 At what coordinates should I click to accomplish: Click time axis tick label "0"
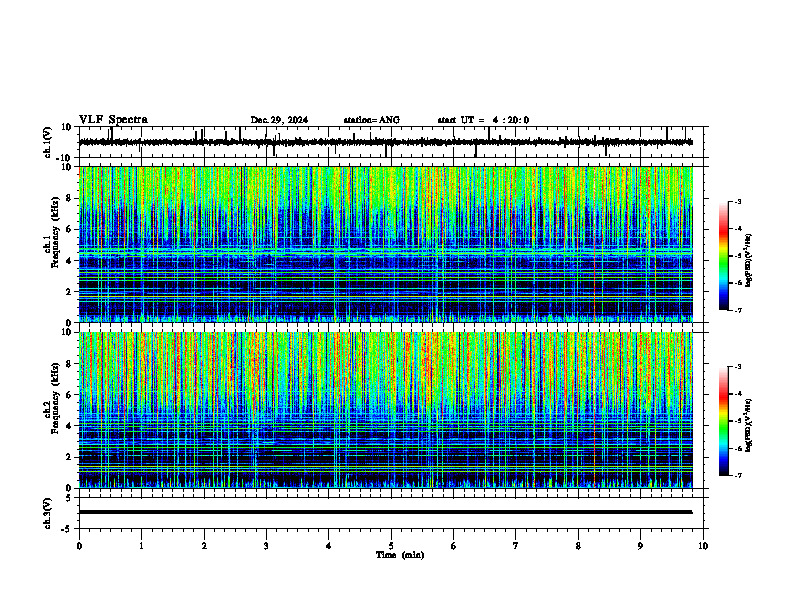click(x=79, y=546)
